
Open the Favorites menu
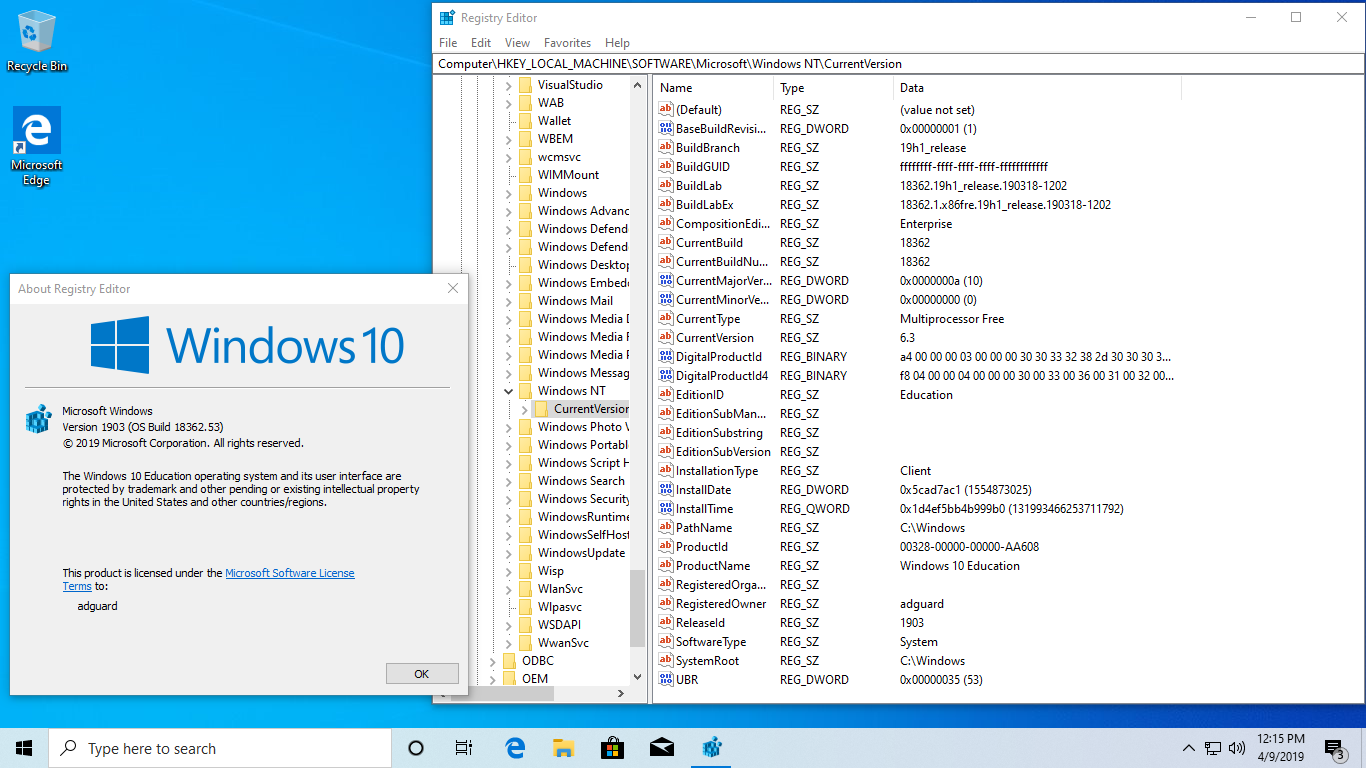(x=567, y=43)
